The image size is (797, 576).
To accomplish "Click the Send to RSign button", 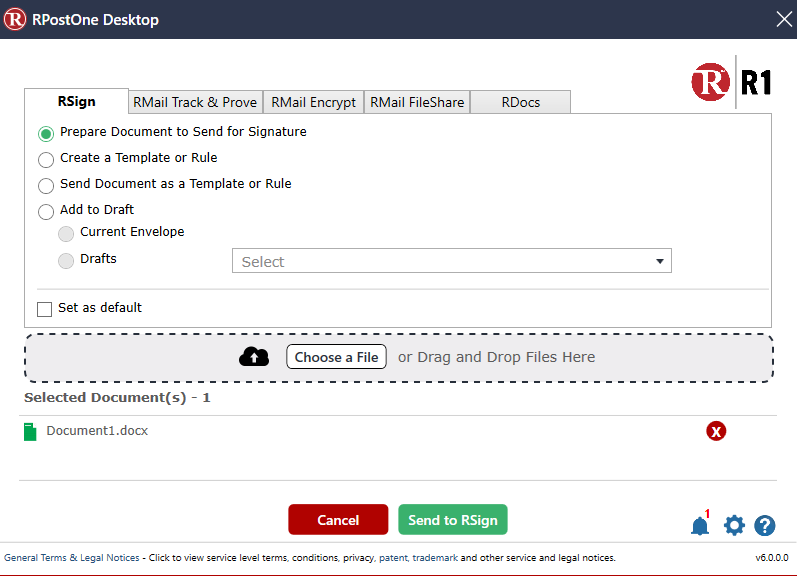I will [x=453, y=520].
